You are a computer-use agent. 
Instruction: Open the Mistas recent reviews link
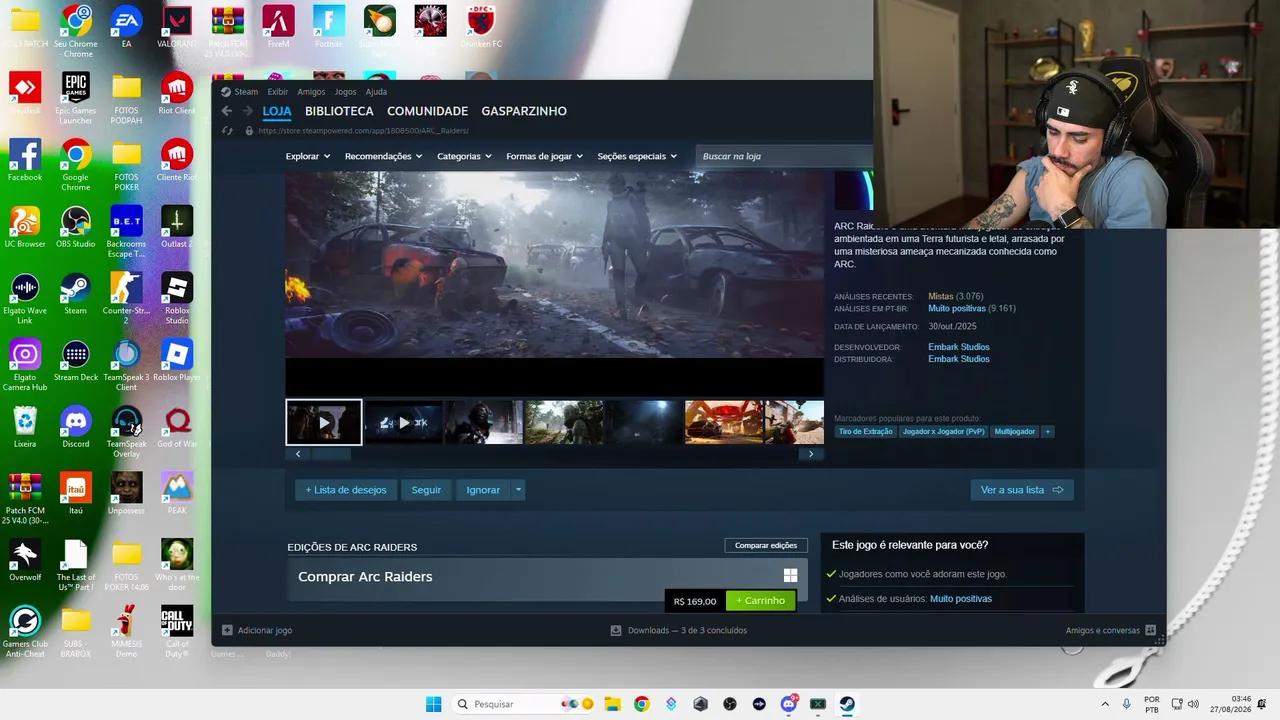tap(941, 297)
